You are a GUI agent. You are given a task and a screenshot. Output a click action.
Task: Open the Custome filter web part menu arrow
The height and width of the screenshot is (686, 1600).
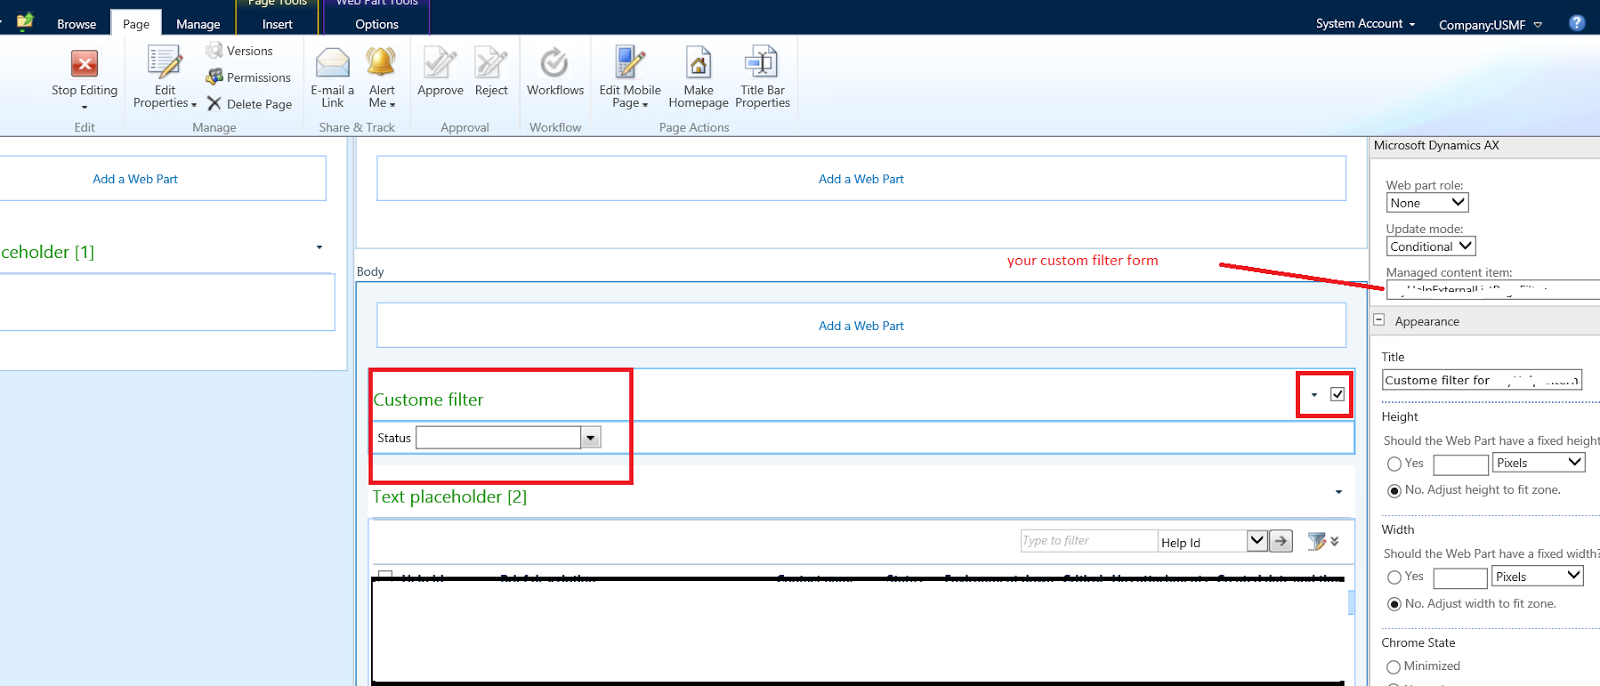coord(1314,395)
